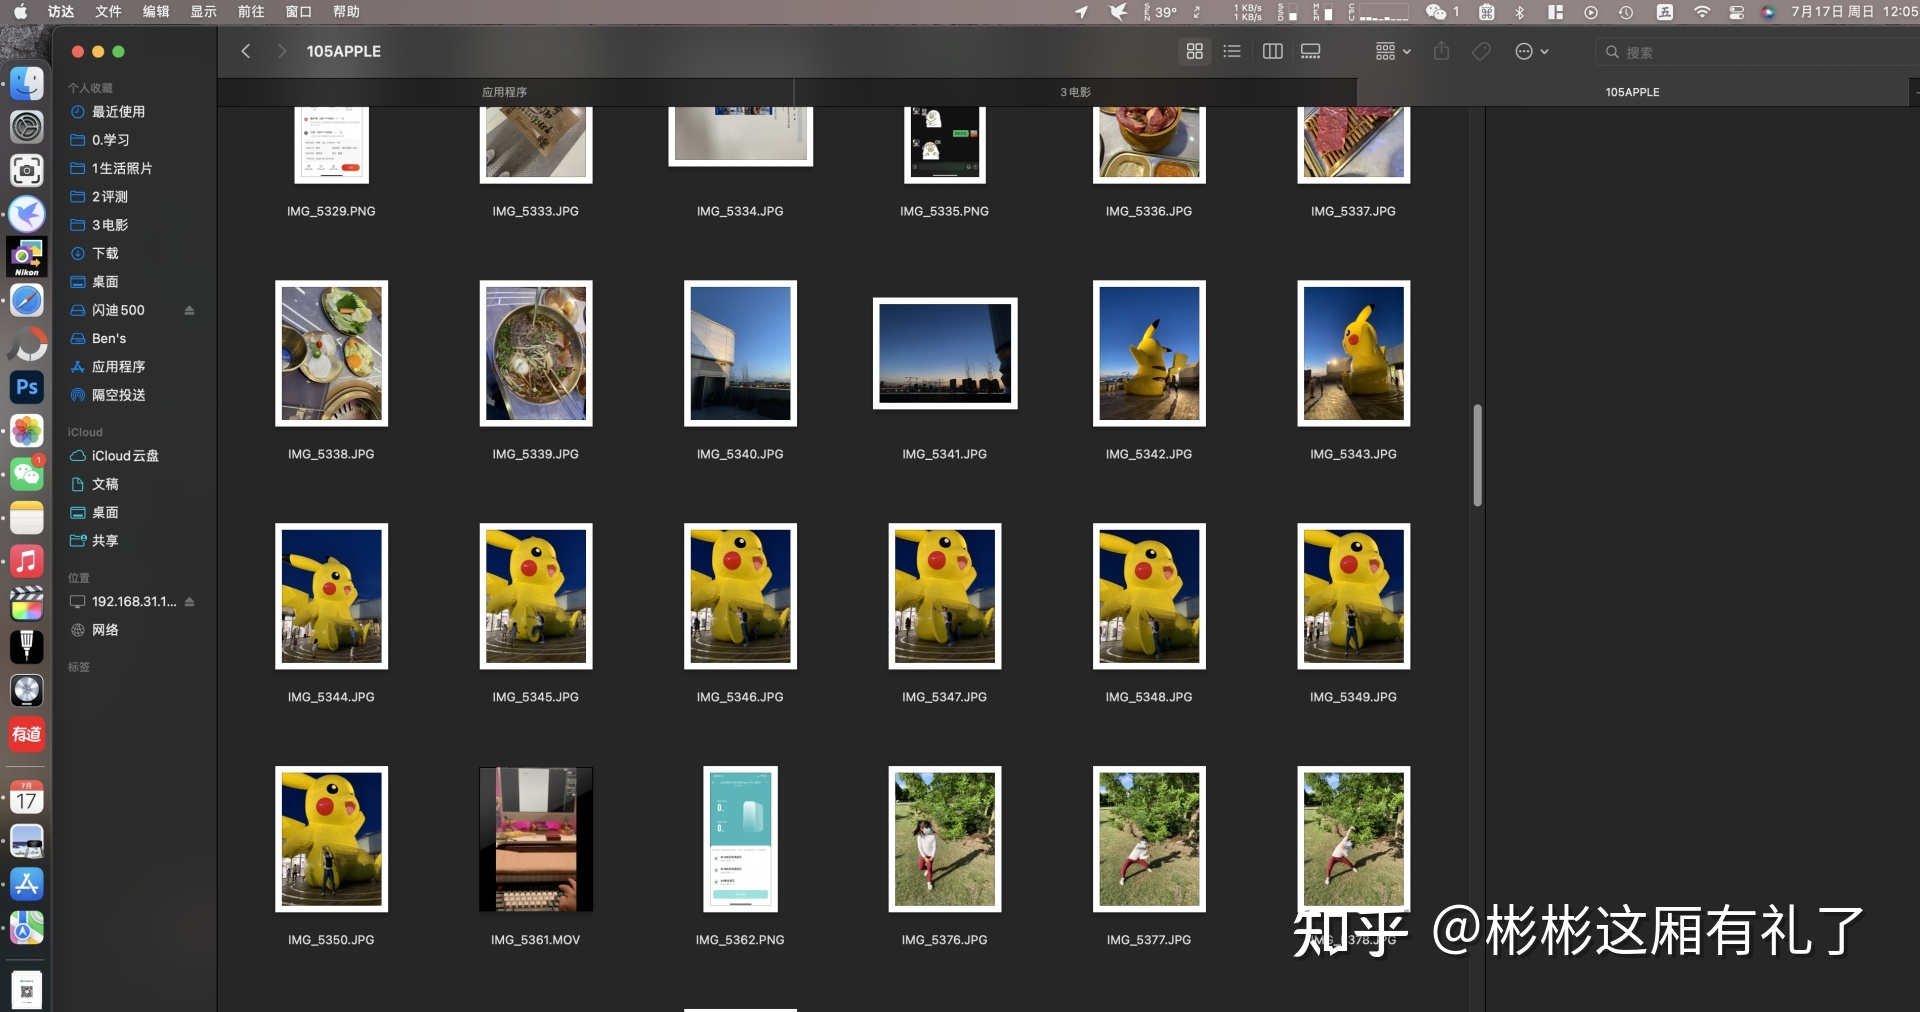Open Ben's in the sidebar
1920x1012 pixels.
(x=109, y=338)
